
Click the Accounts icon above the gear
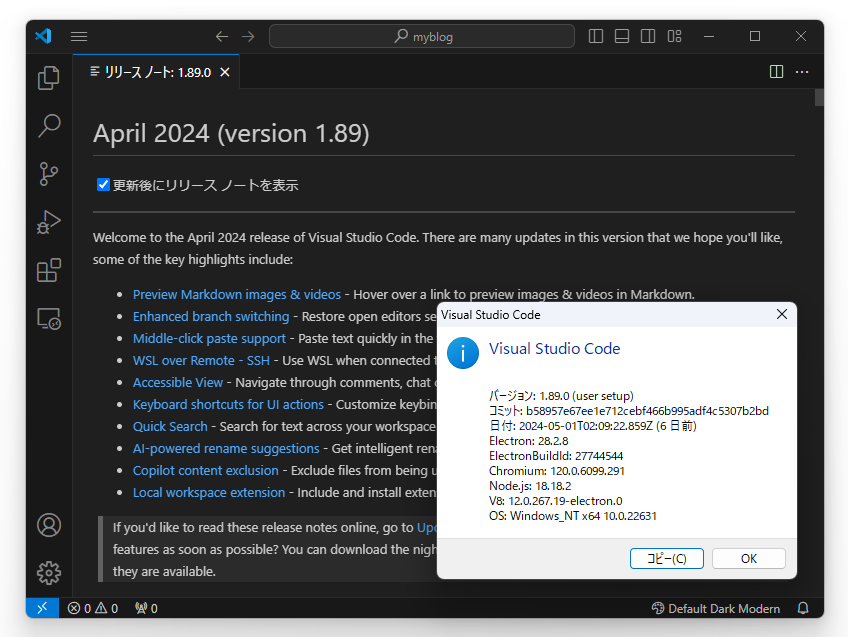48,525
